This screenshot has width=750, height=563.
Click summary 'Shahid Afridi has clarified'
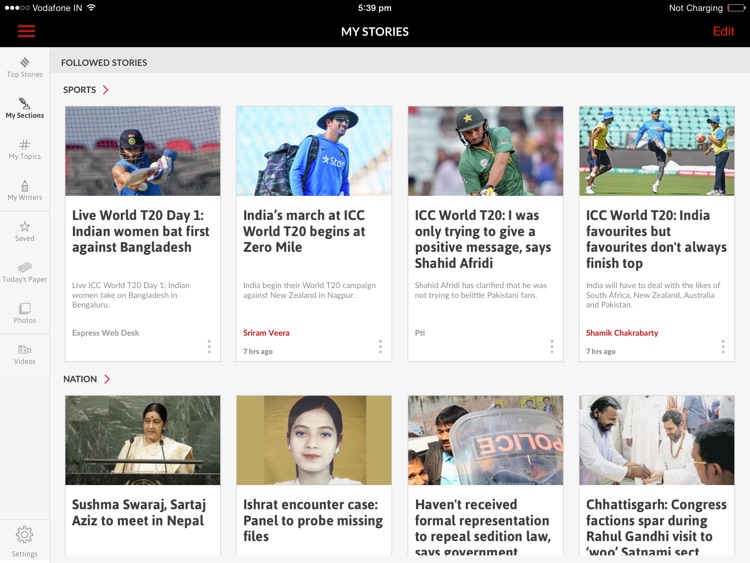[480, 290]
